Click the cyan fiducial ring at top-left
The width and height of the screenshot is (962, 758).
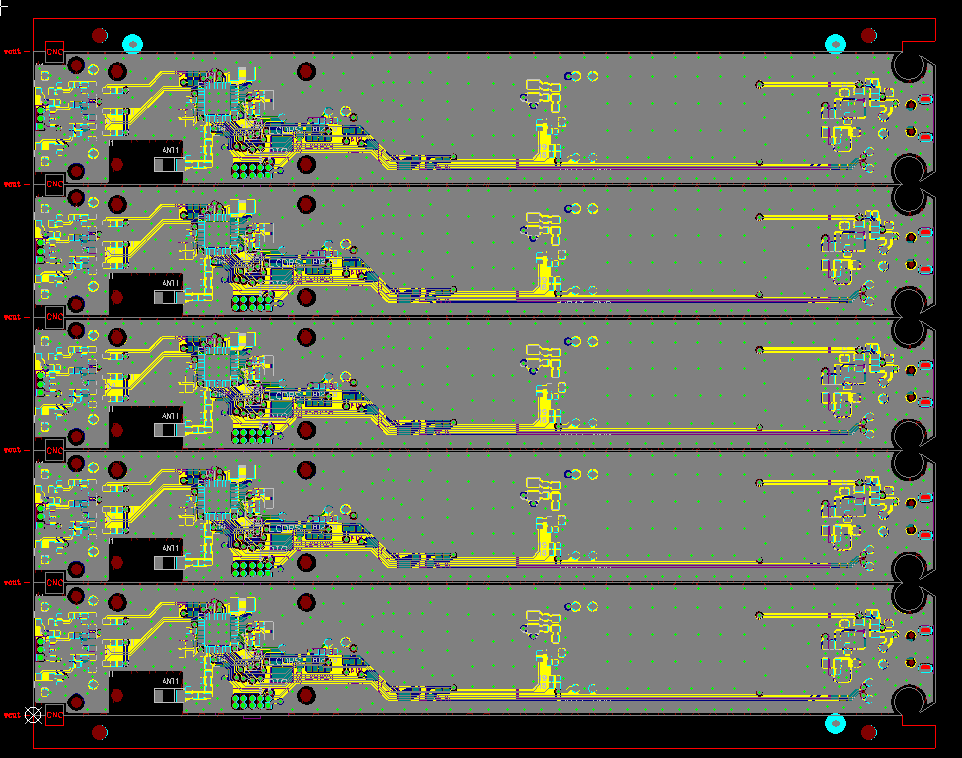[x=132, y=44]
